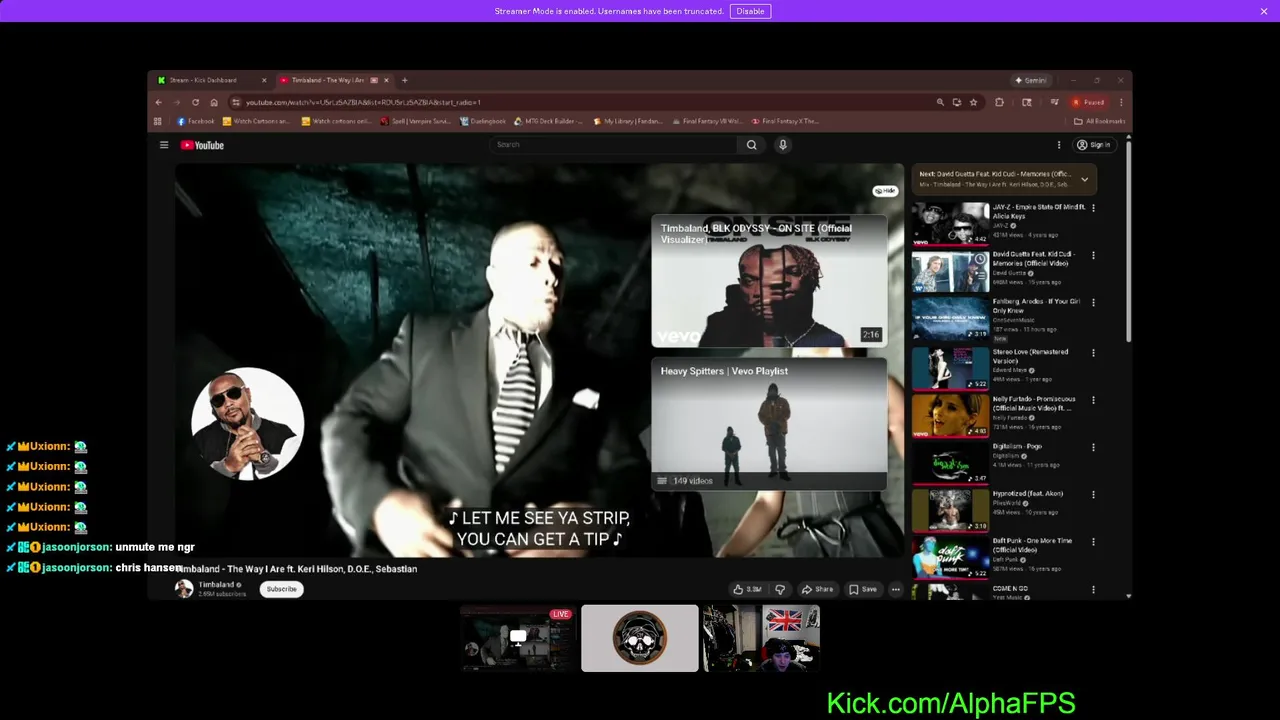Select the webcam tile with British flag
This screenshot has height=720, width=1280.
[761, 638]
